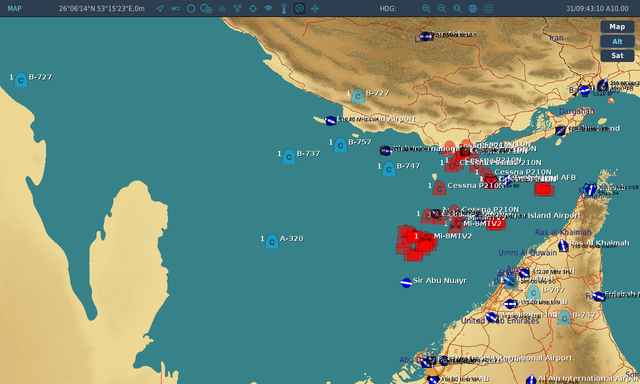The height and width of the screenshot is (384, 640).
Task: Click the coordinates readout 26°06'14"N
Action: pos(102,9)
